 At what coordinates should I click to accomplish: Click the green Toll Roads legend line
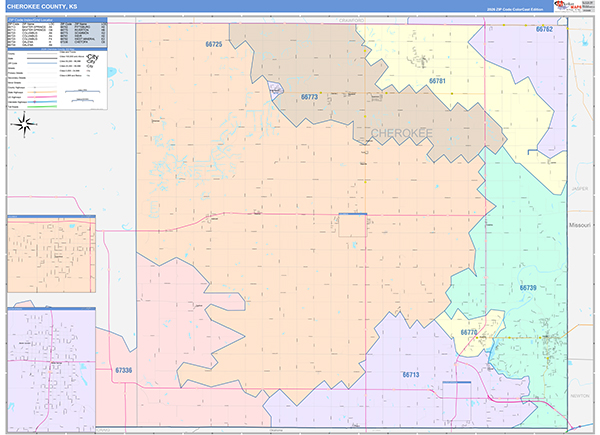click(x=42, y=107)
